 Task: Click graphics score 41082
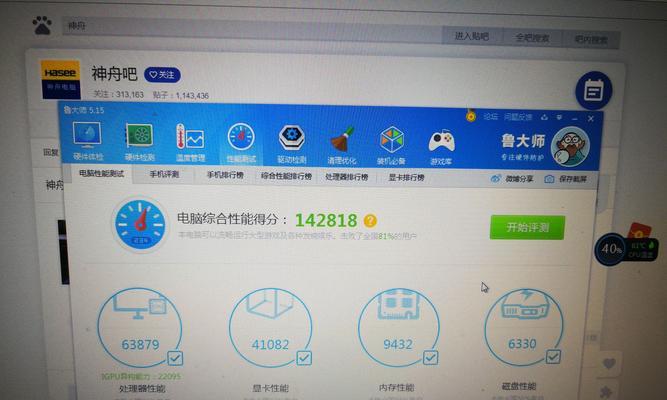[x=270, y=344]
